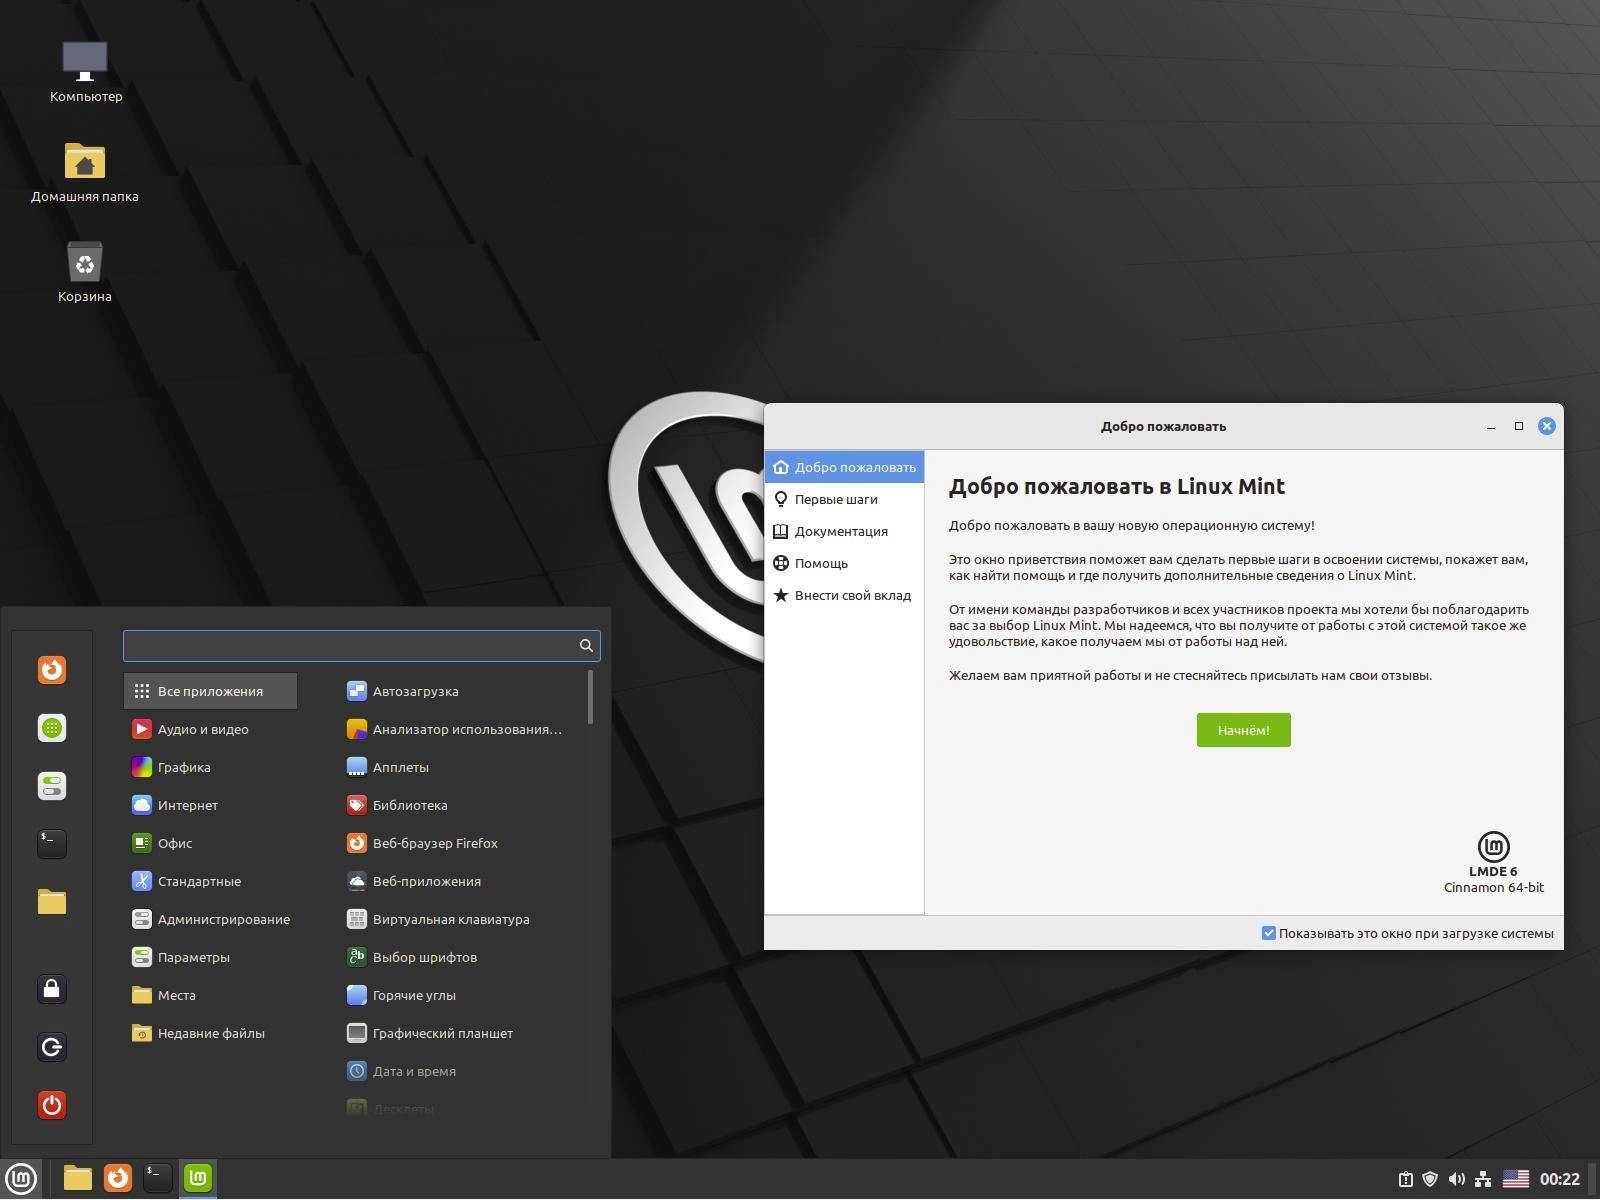Click the green Начнём! button
The image size is (1600, 1200).
(1243, 730)
